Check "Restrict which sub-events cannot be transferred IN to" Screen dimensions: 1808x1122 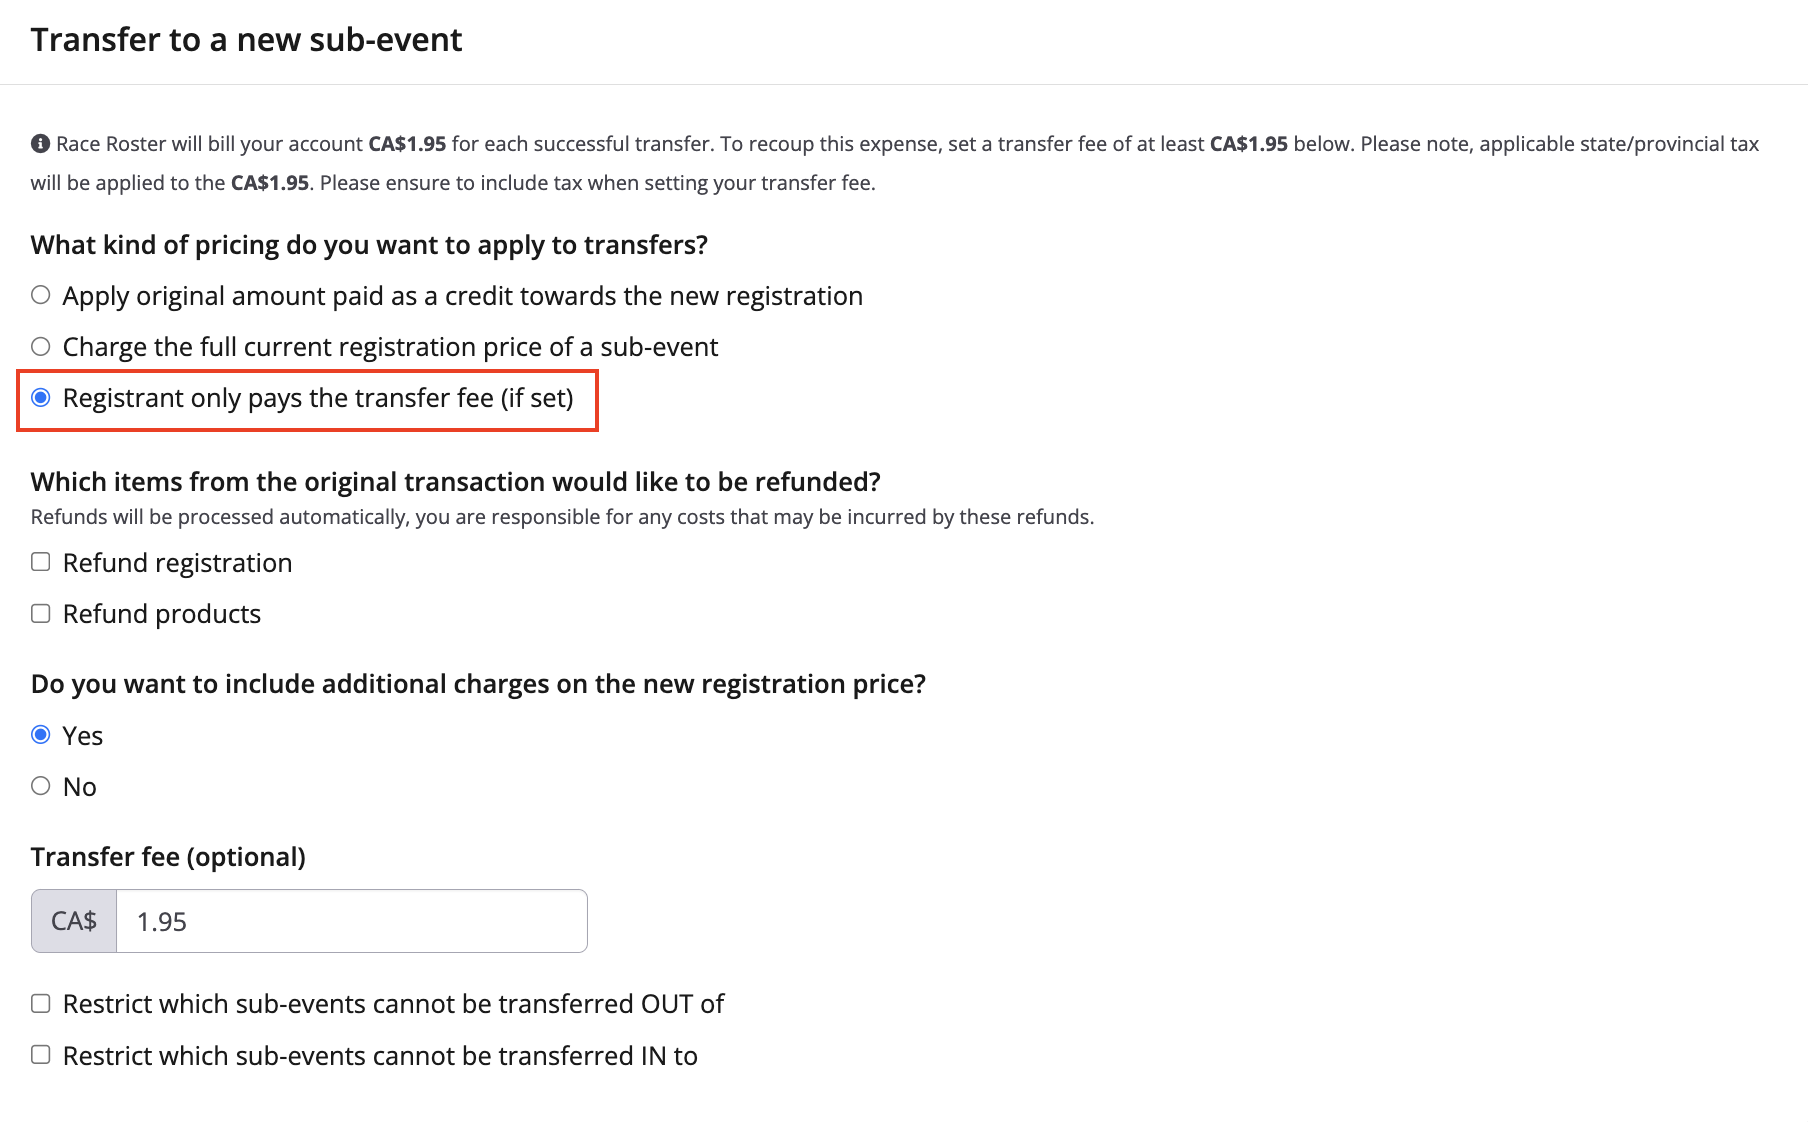tap(41, 1055)
